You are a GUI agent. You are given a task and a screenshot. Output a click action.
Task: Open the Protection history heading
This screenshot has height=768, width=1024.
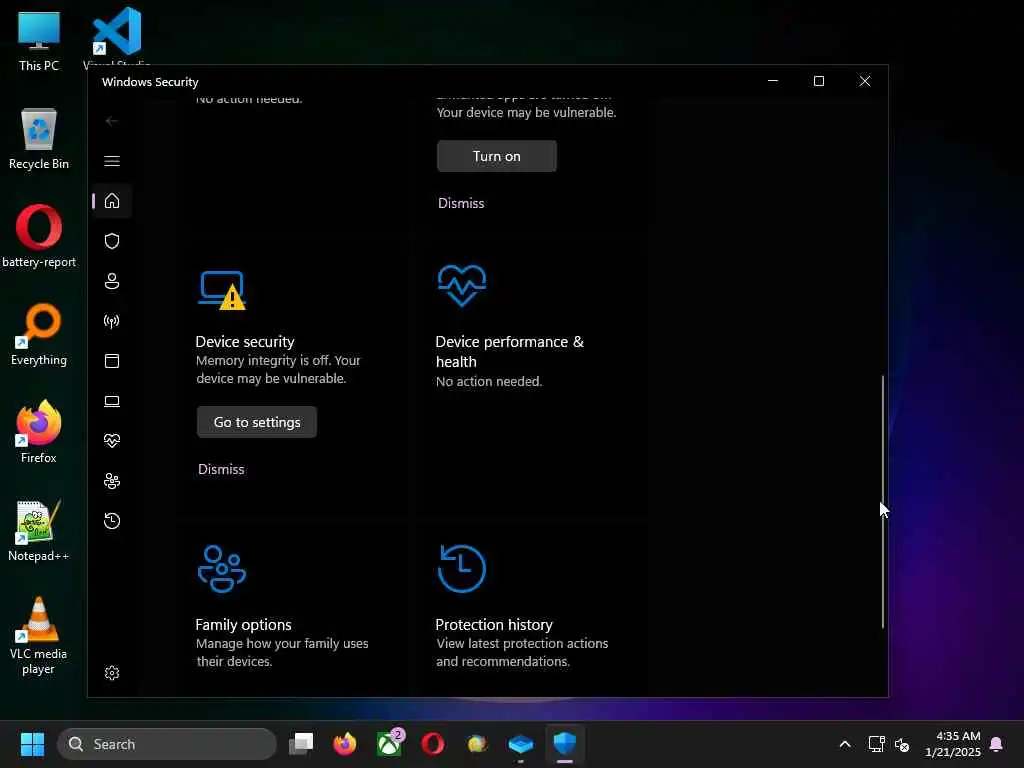[494, 624]
